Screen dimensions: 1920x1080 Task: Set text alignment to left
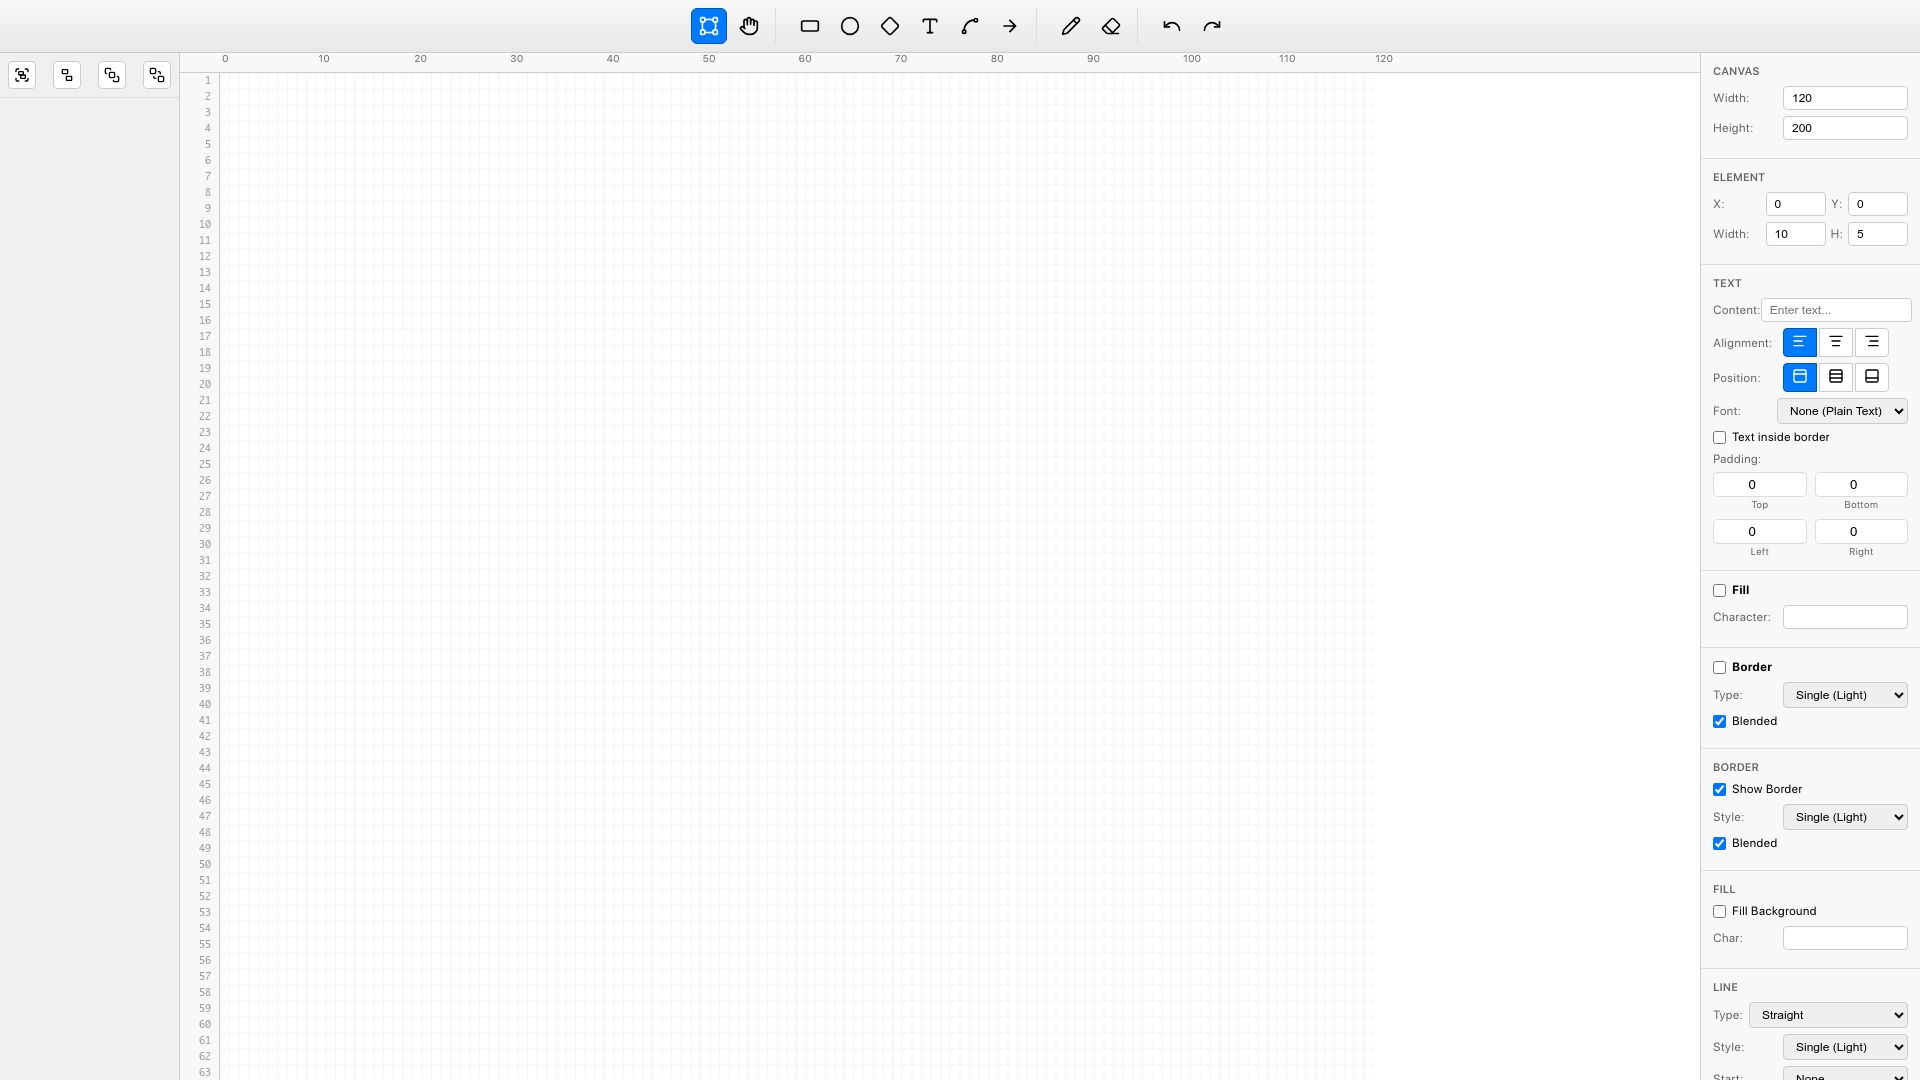[1800, 343]
